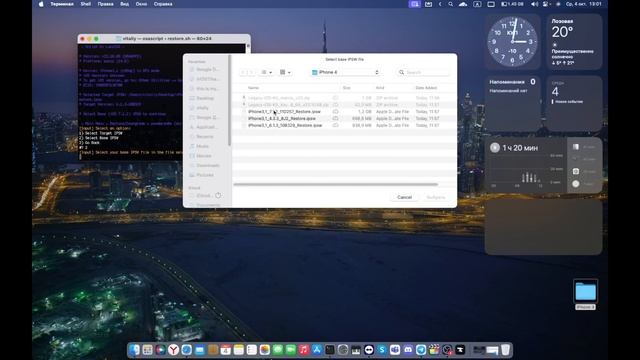The image size is (640, 360).
Task: Open the Справка menu
Action: (x=163, y=4)
